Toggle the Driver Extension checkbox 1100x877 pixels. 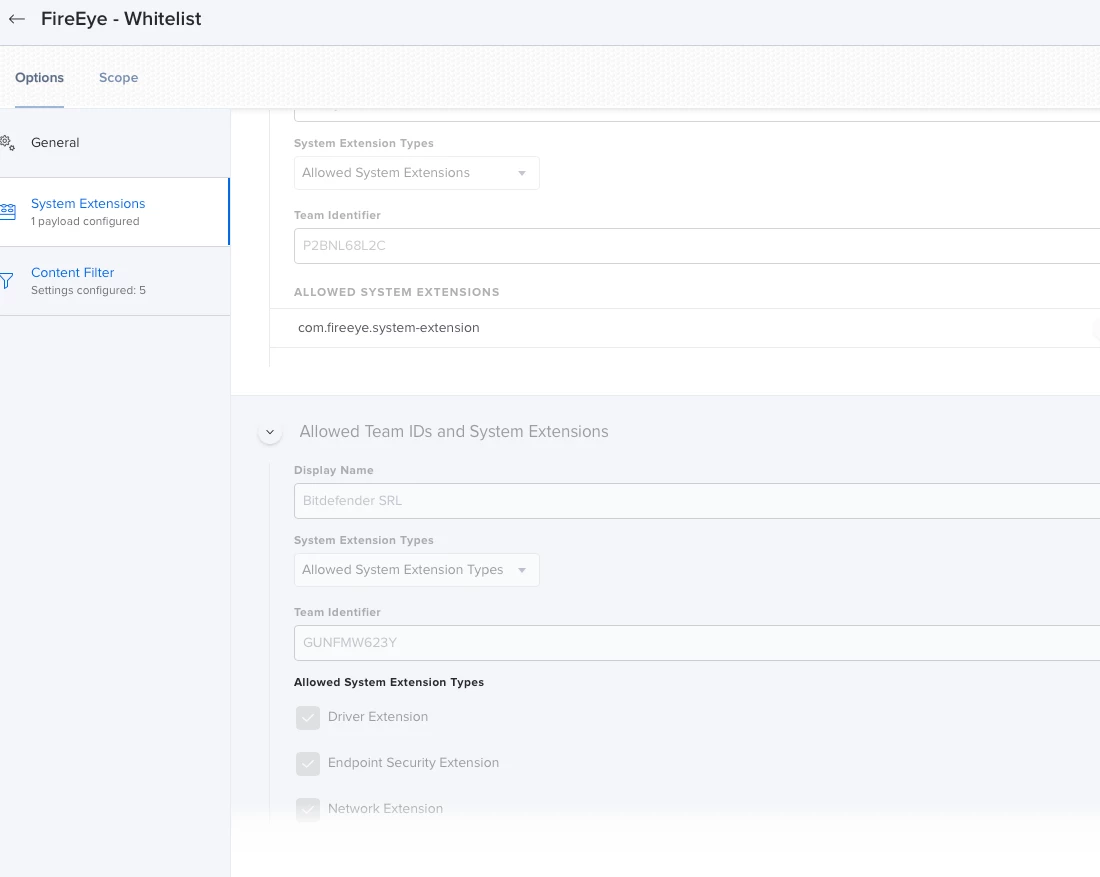click(x=308, y=718)
